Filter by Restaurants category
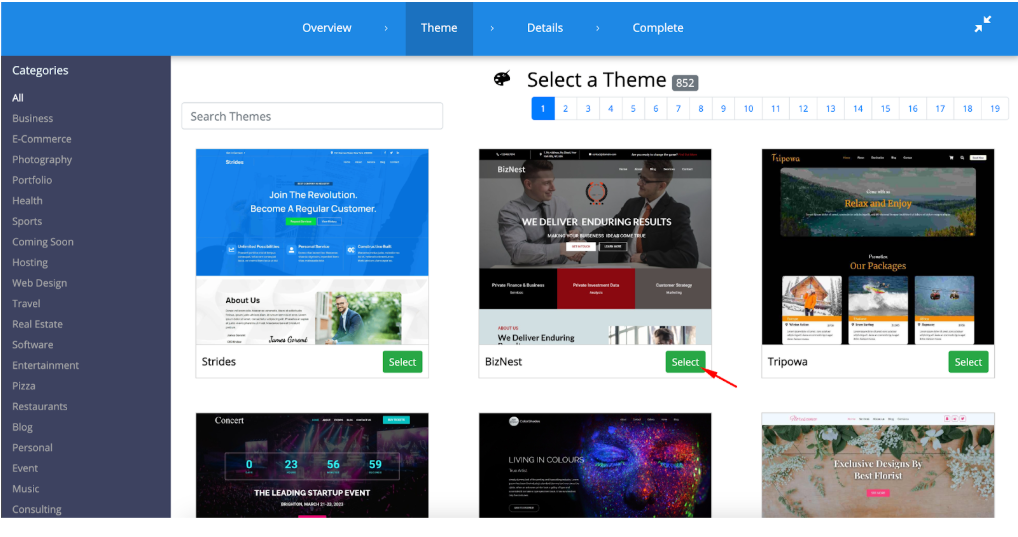1018x537 pixels. pos(40,406)
